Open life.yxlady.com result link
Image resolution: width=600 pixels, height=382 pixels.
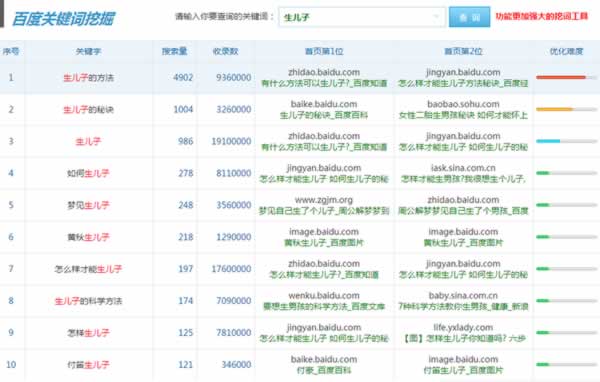(463, 327)
